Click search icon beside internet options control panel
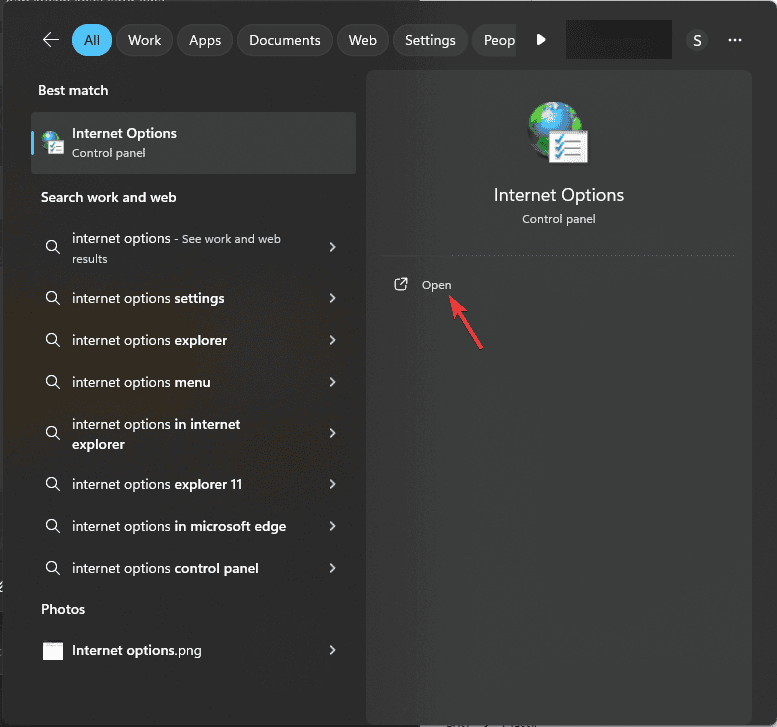The image size is (777, 727). pyautogui.click(x=53, y=568)
